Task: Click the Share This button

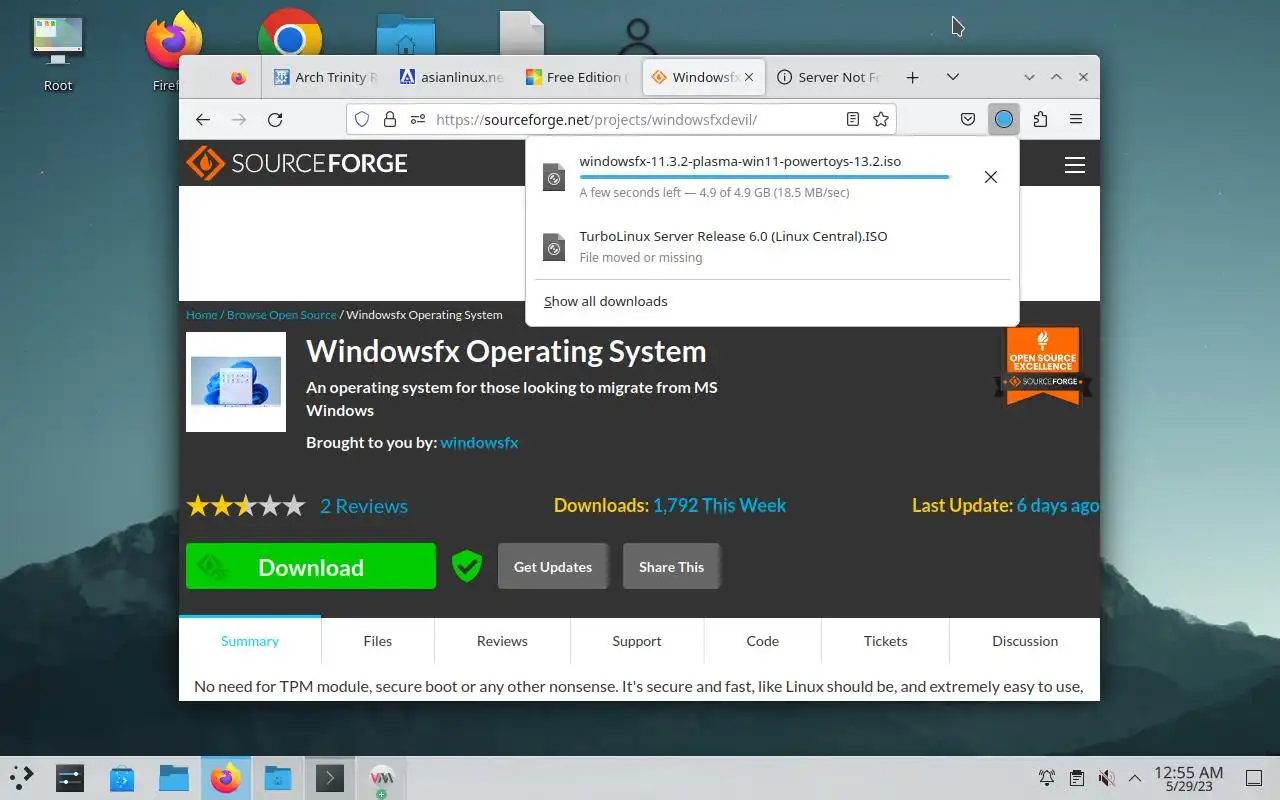Action: (671, 566)
